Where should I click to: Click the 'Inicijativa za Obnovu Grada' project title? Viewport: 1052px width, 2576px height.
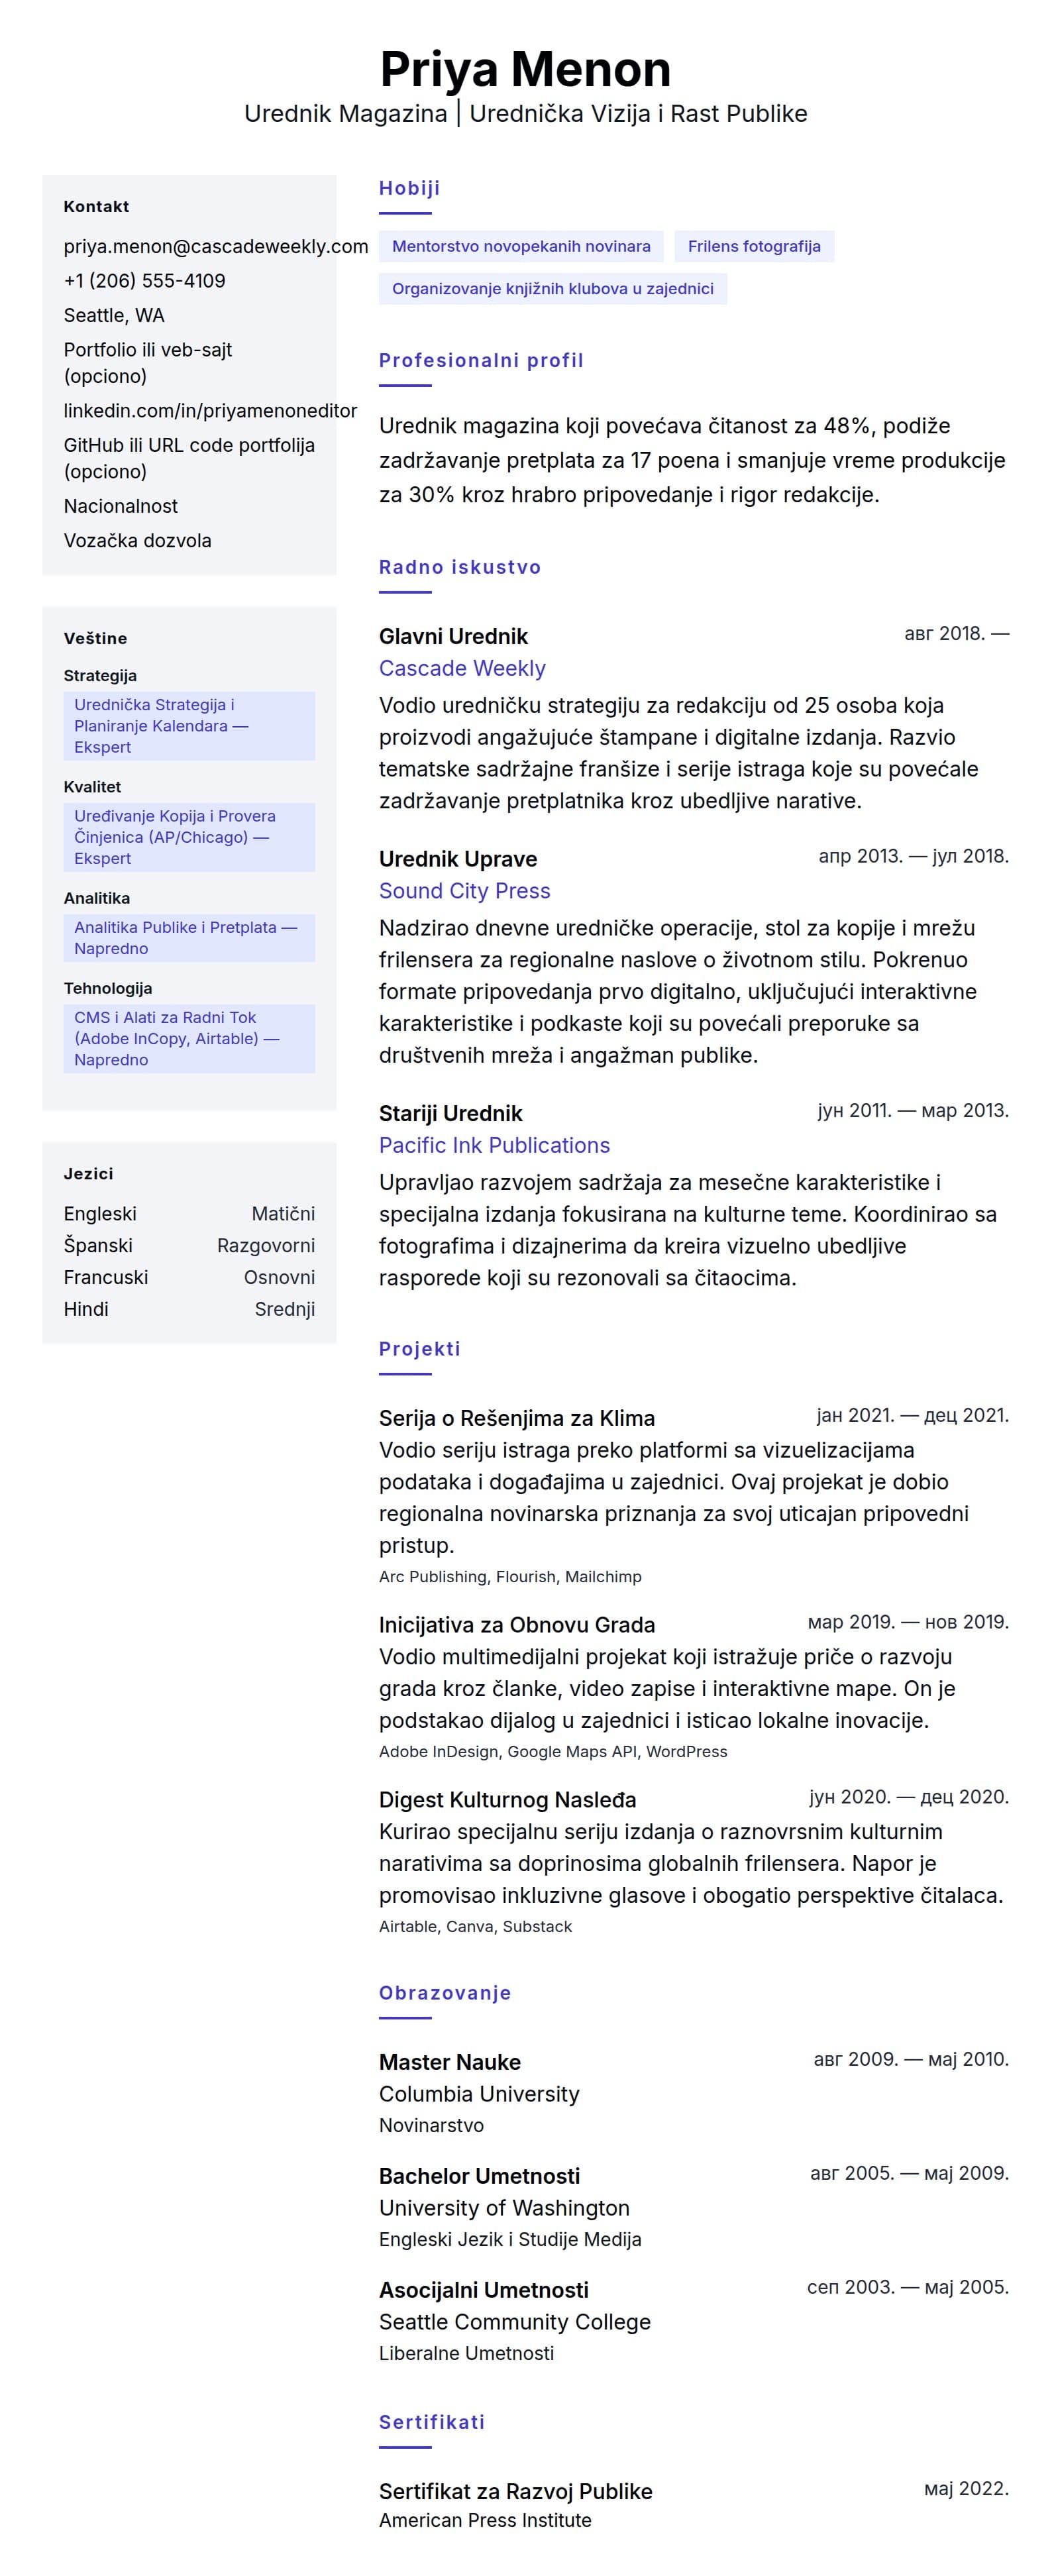[x=516, y=1625]
